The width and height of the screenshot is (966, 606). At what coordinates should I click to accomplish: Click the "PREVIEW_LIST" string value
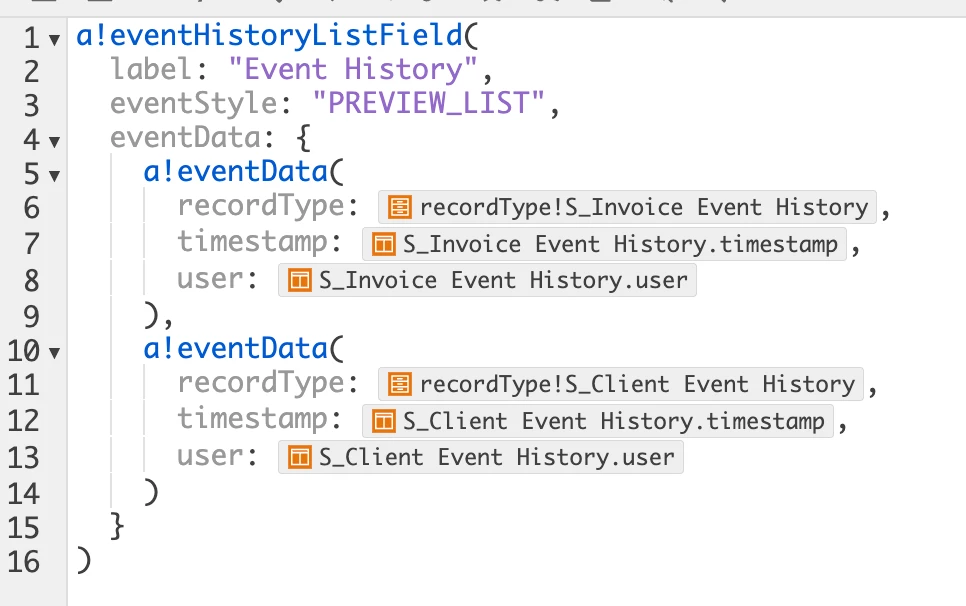pos(429,102)
